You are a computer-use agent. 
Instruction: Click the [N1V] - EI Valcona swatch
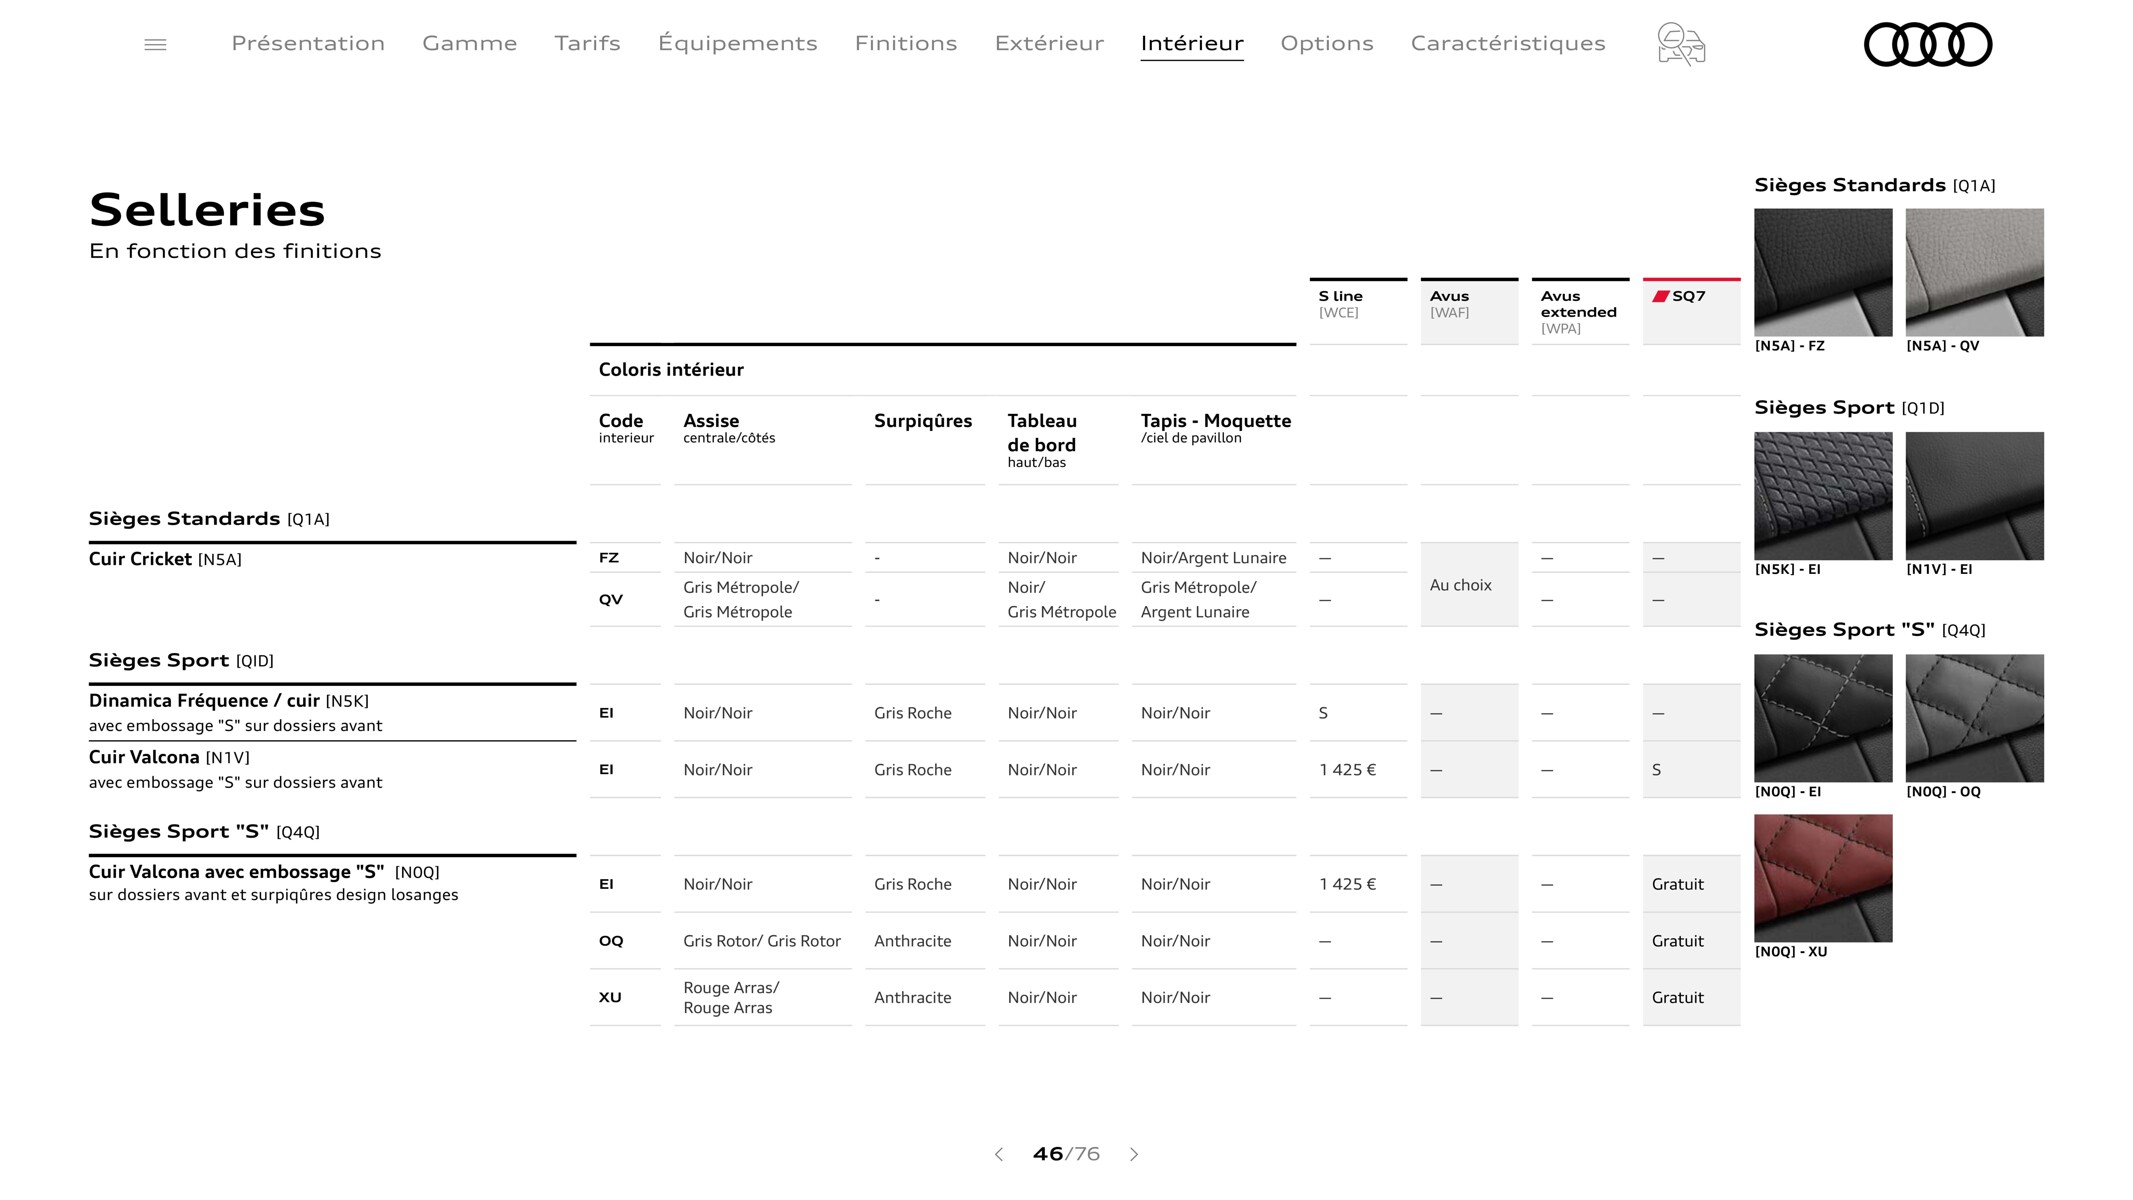pos(1974,496)
